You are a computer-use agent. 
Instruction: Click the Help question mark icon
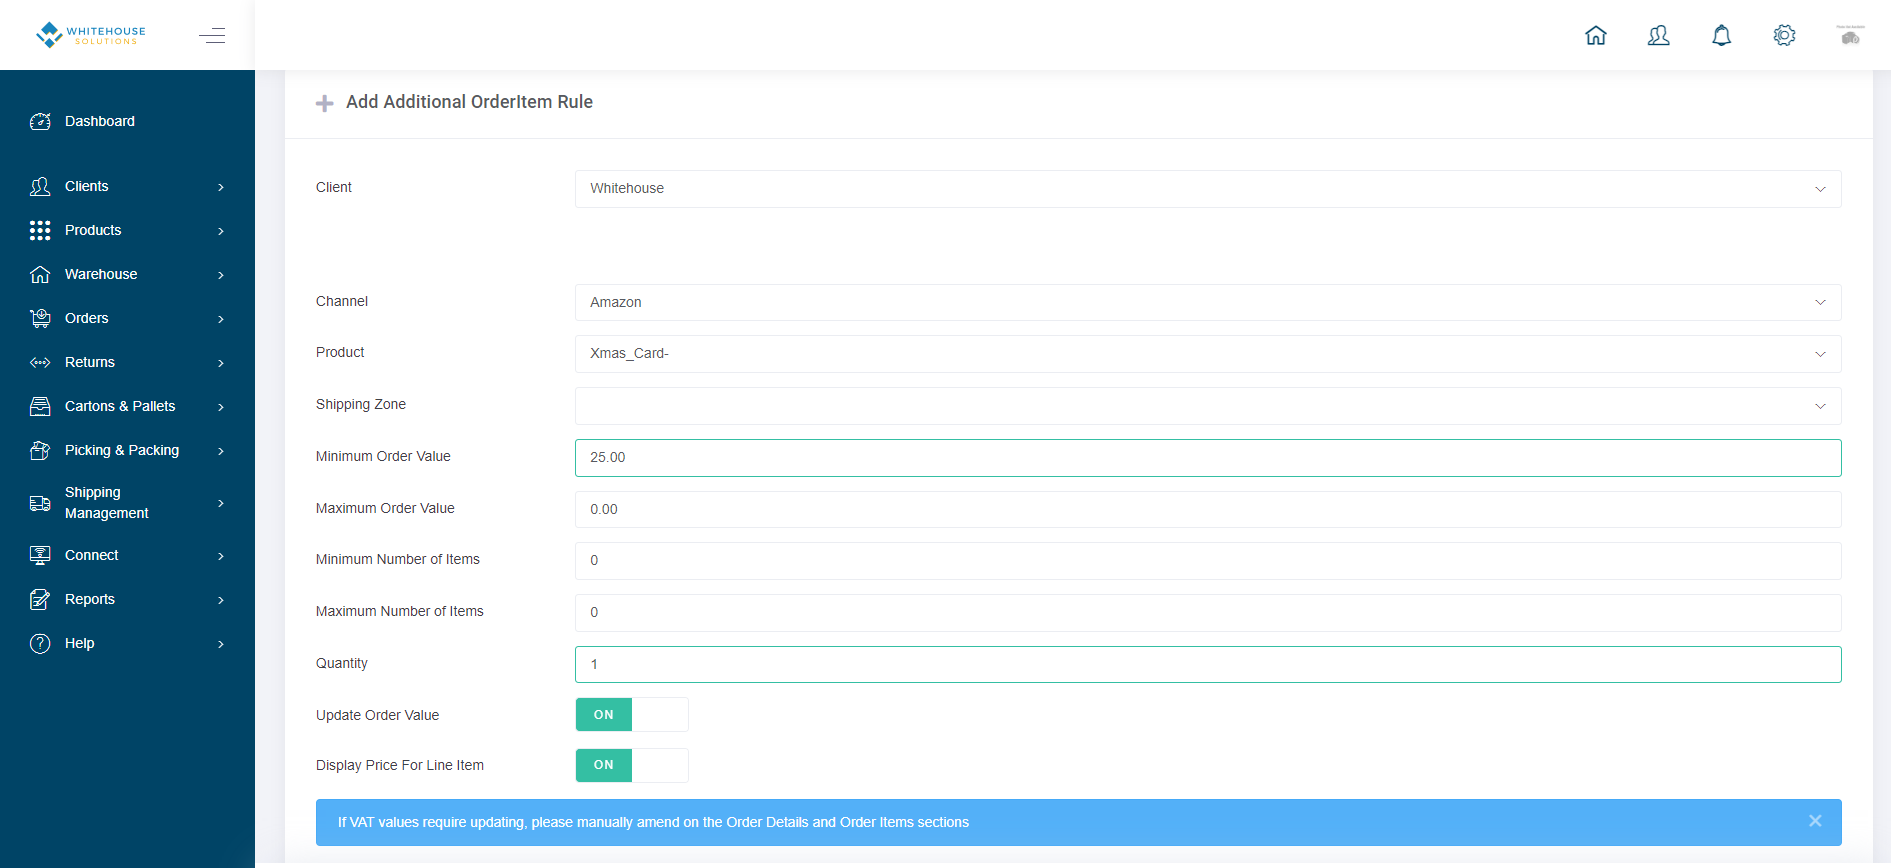(40, 643)
